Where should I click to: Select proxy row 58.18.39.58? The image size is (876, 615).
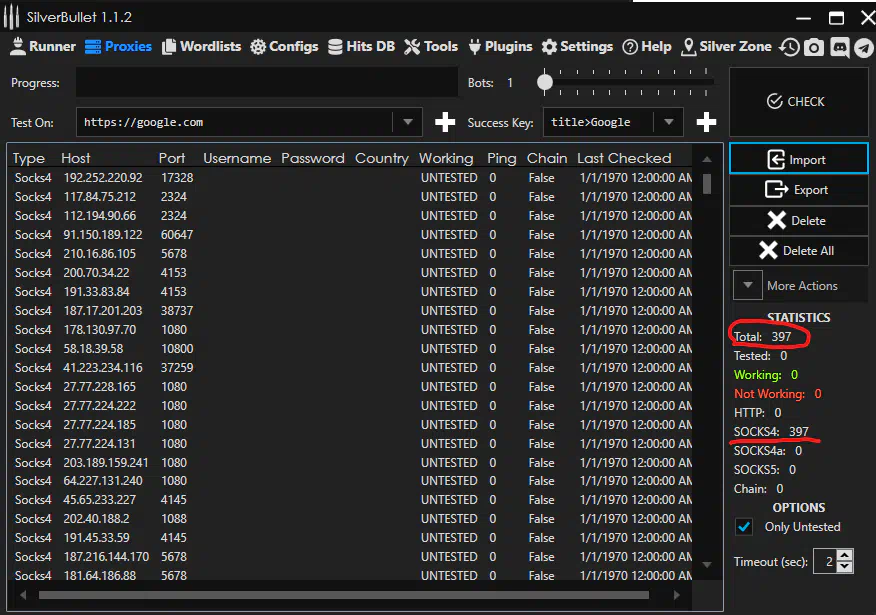pos(352,349)
